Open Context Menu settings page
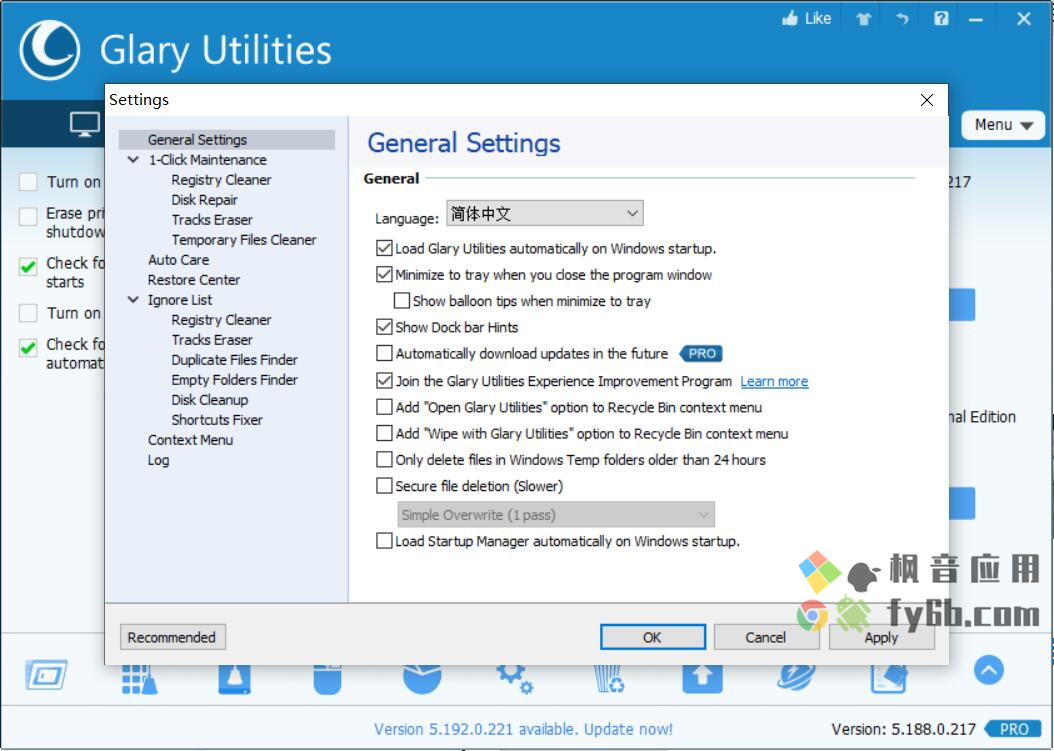The height and width of the screenshot is (751, 1054). pyautogui.click(x=190, y=440)
